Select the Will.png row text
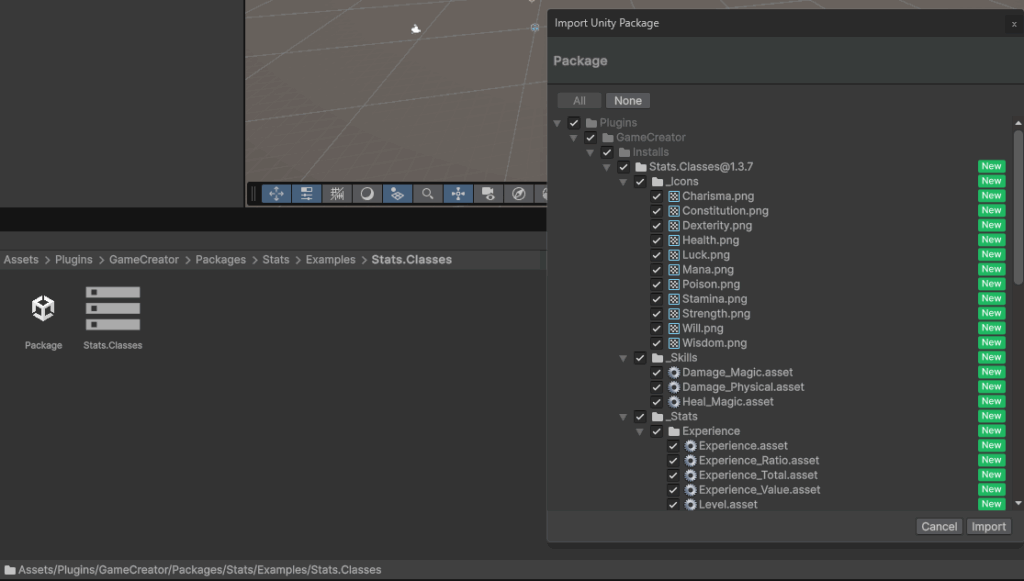The height and width of the screenshot is (581, 1024). [703, 328]
